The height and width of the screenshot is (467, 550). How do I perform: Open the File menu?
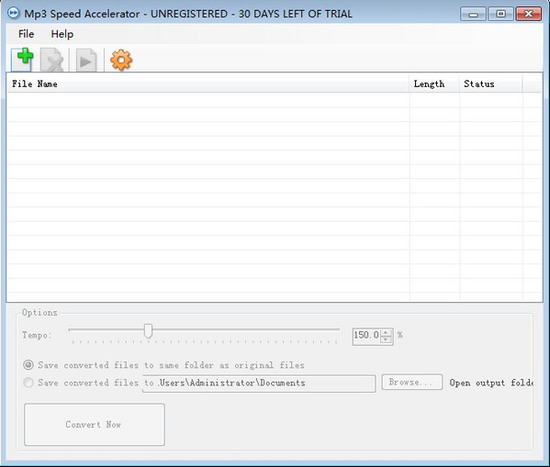pos(26,34)
